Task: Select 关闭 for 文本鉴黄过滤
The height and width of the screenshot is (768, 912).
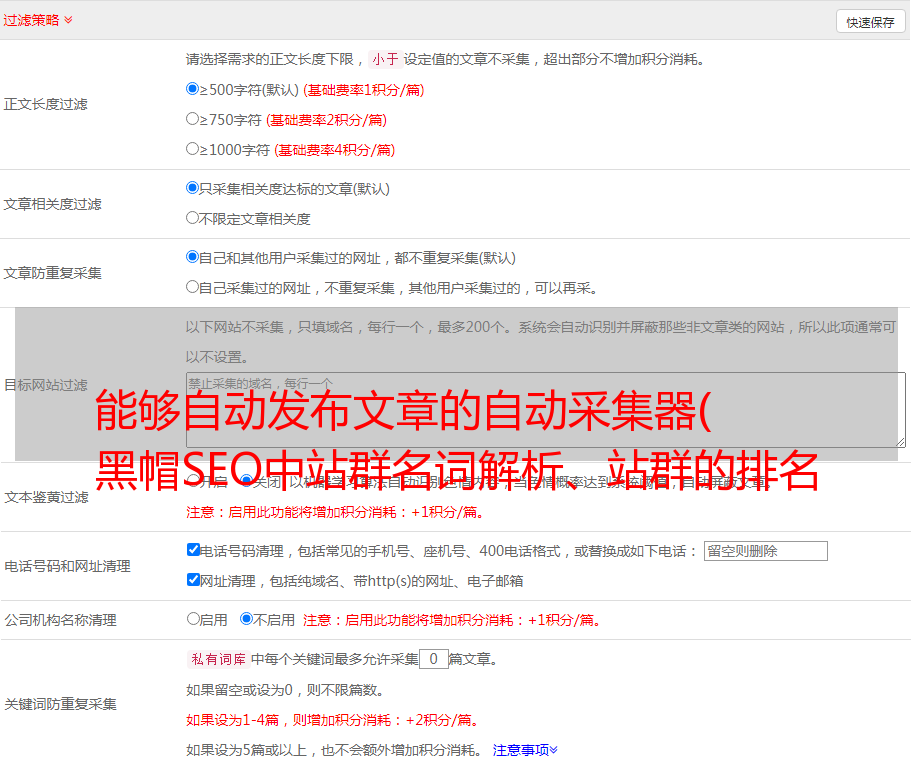Action: coord(246,481)
